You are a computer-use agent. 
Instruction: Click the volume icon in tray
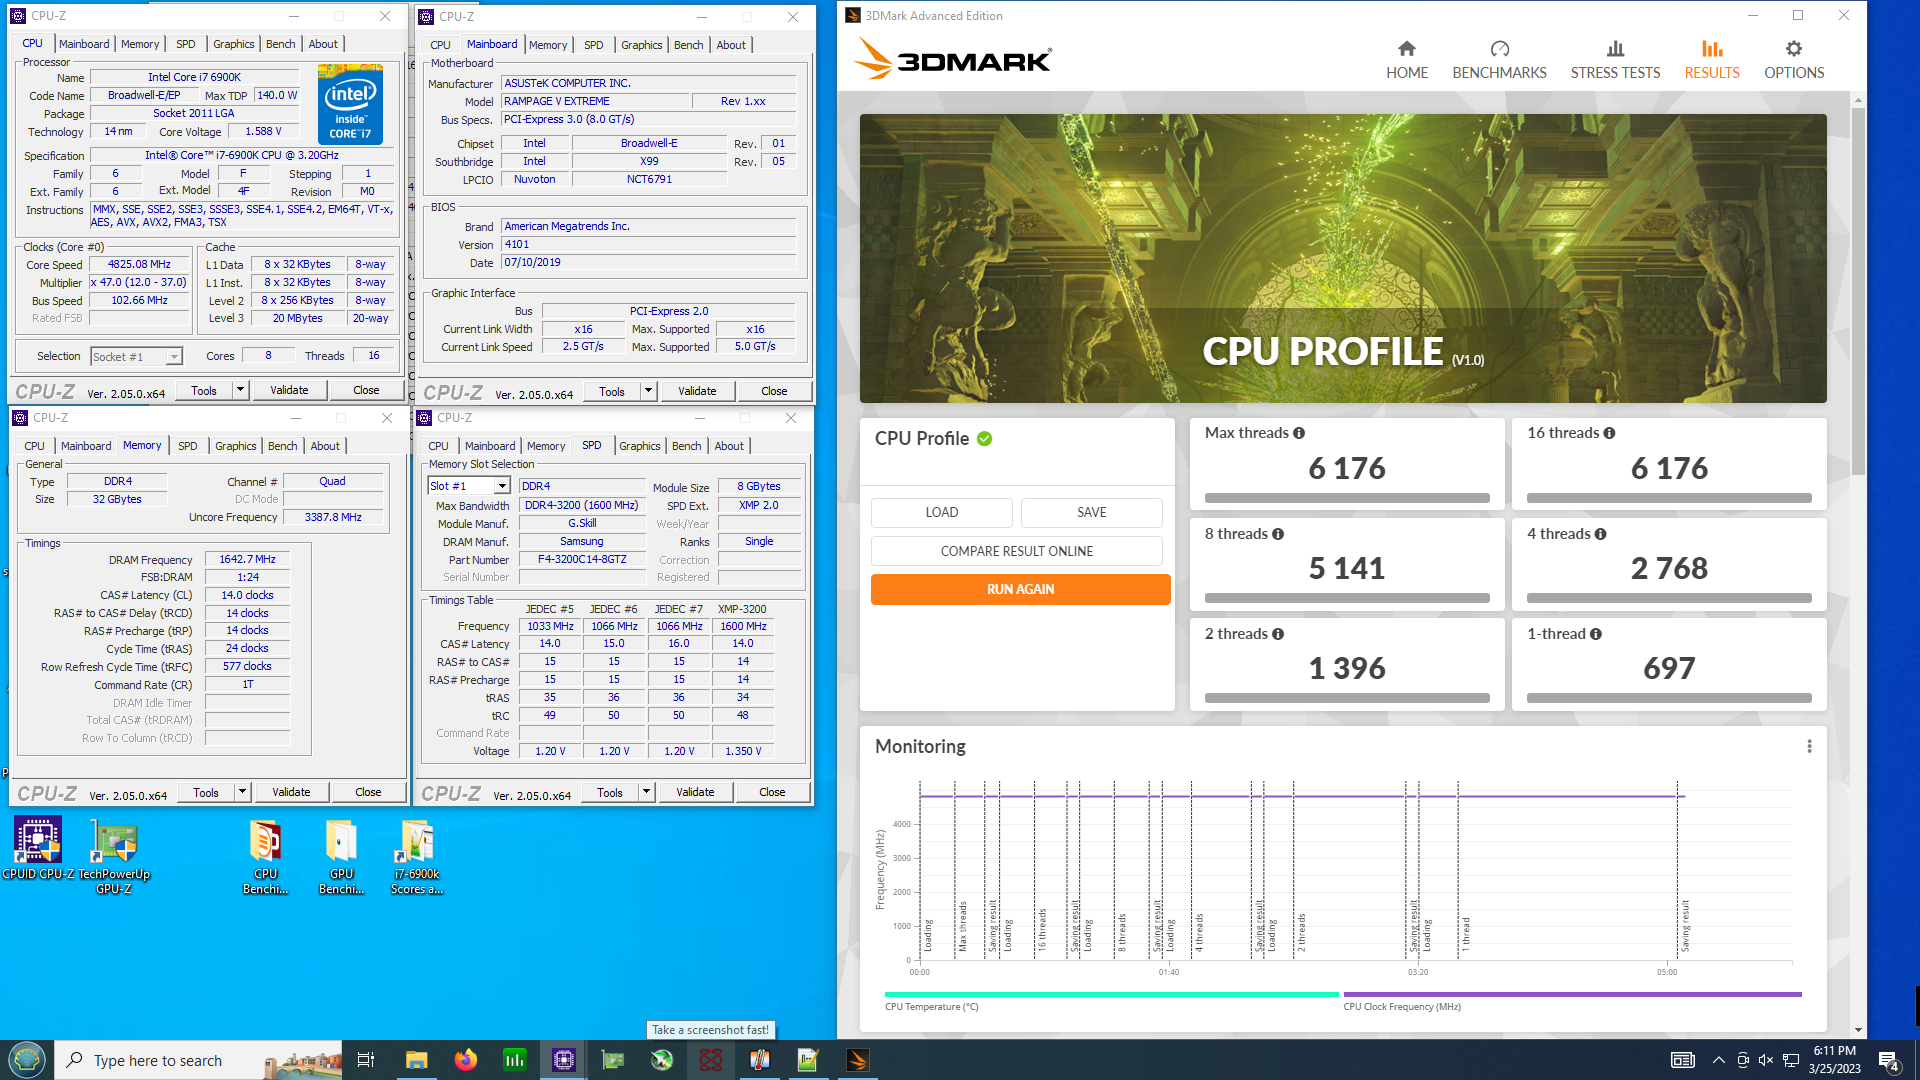(1766, 1060)
